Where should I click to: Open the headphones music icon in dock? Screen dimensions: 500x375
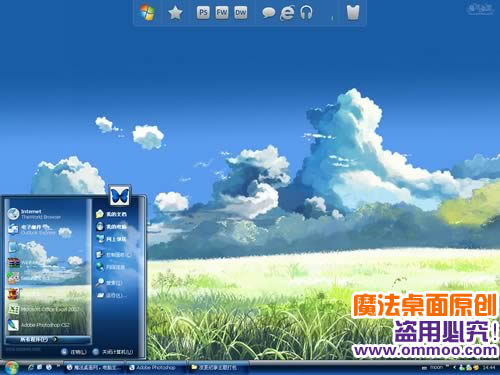click(x=306, y=13)
